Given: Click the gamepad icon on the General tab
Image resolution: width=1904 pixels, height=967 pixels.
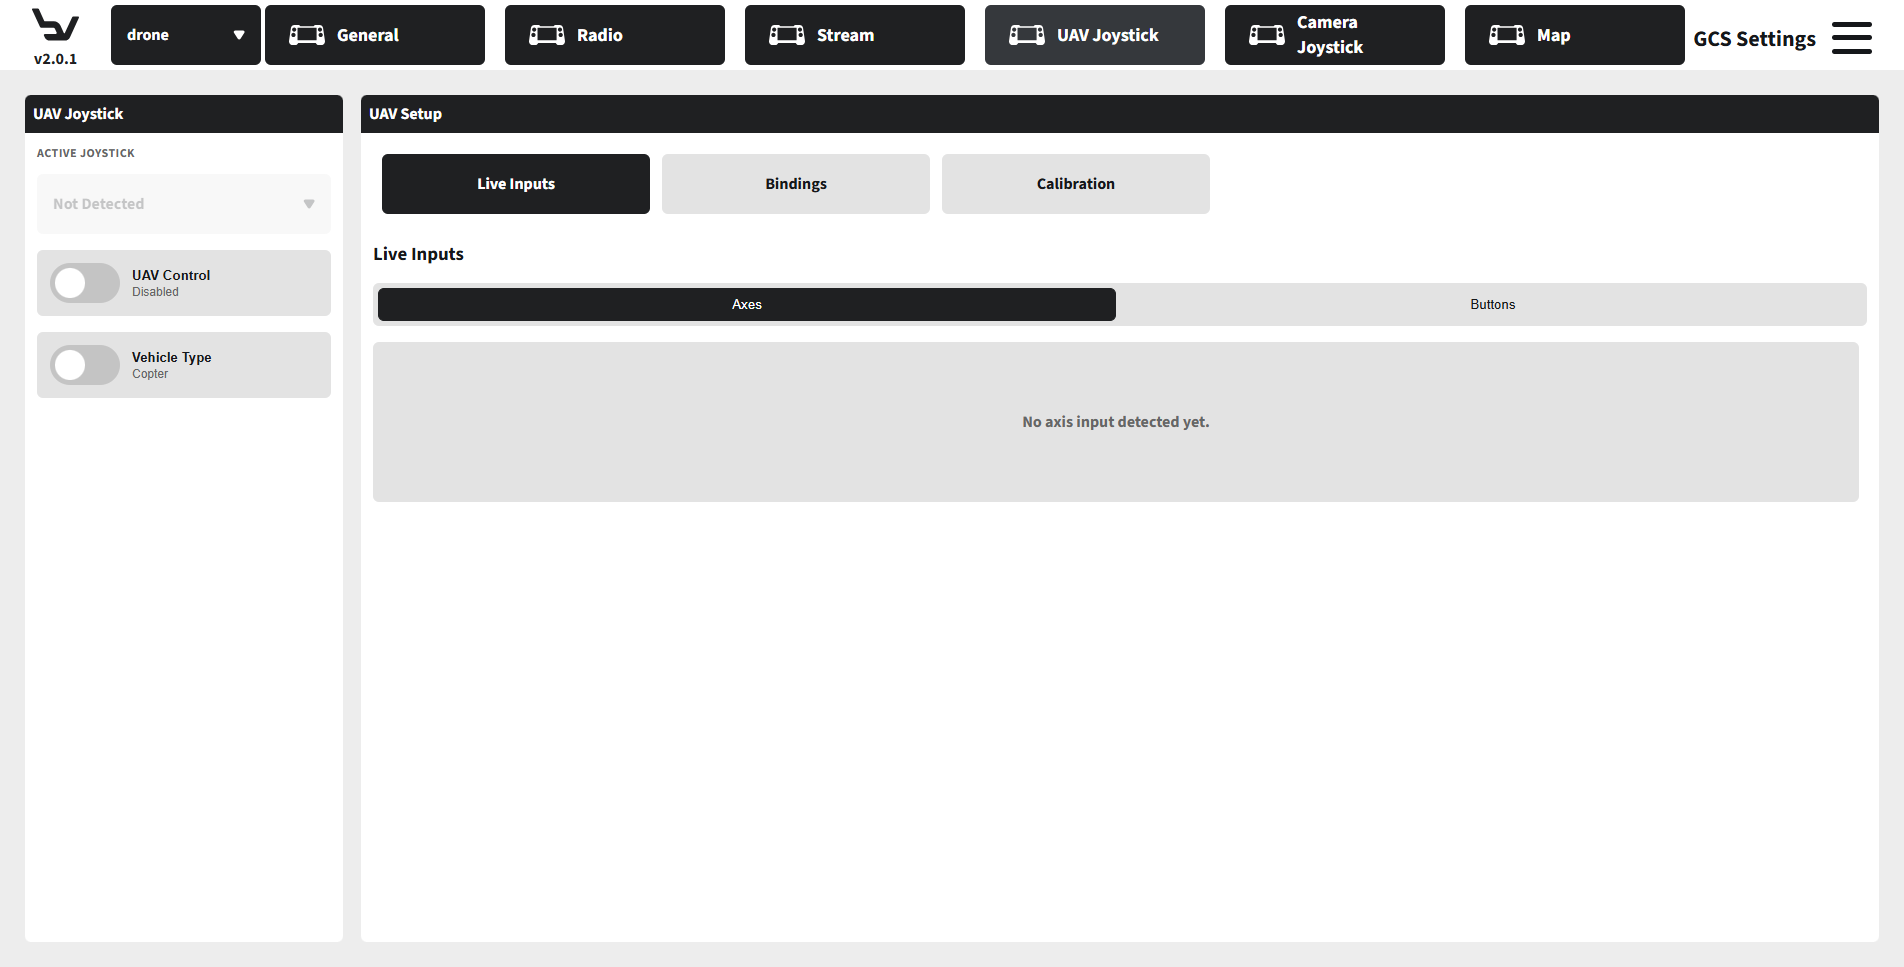Looking at the screenshot, I should click(x=306, y=34).
